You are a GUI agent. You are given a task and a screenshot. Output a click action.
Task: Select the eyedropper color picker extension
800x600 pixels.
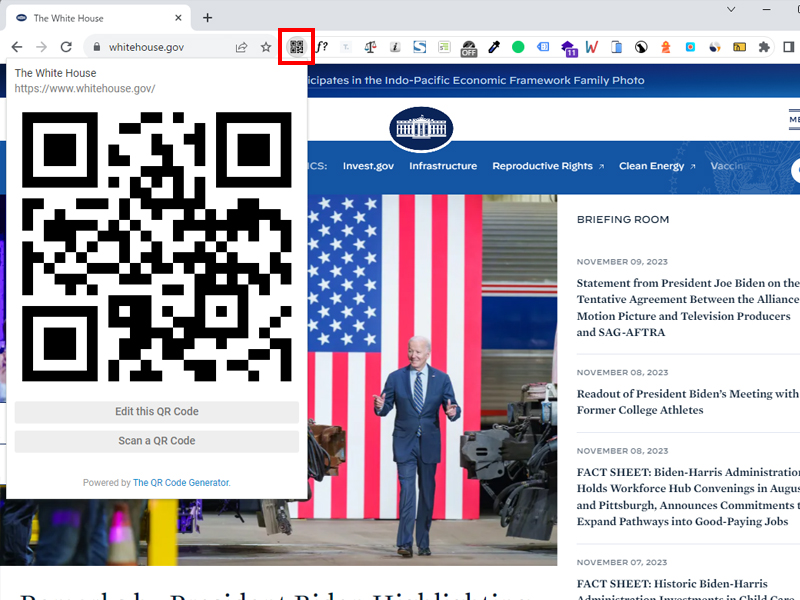tap(493, 47)
